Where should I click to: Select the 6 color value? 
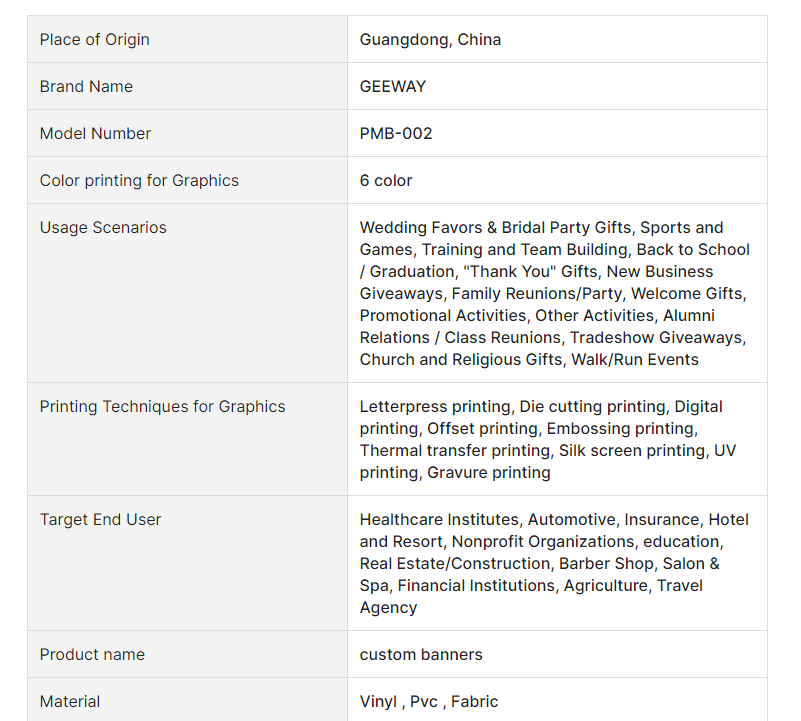(x=386, y=181)
